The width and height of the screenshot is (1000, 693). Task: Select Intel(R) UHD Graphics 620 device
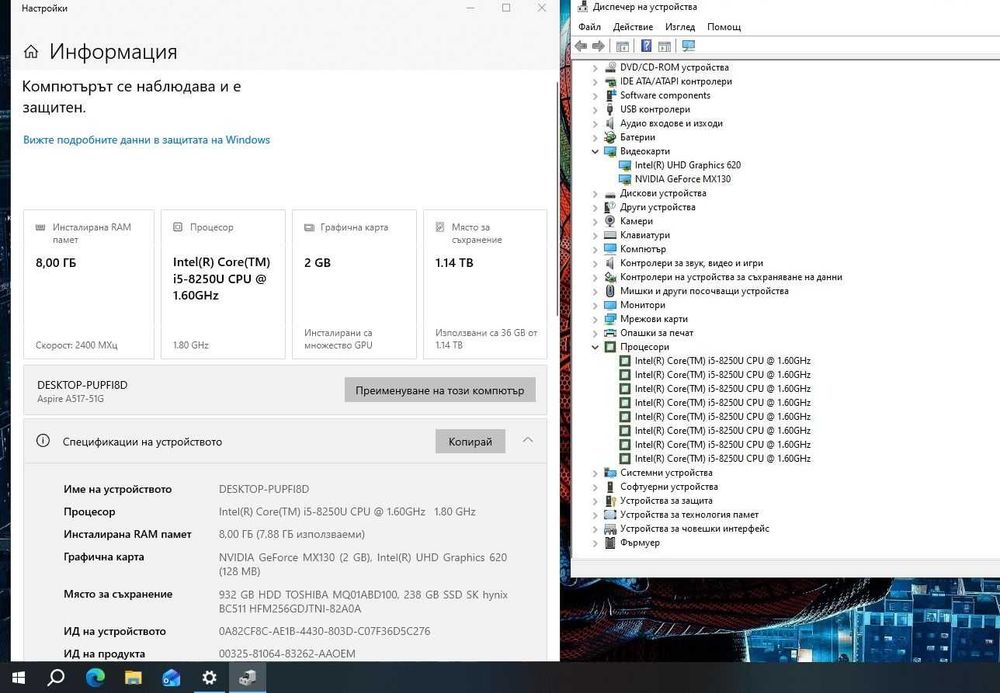[688, 165]
